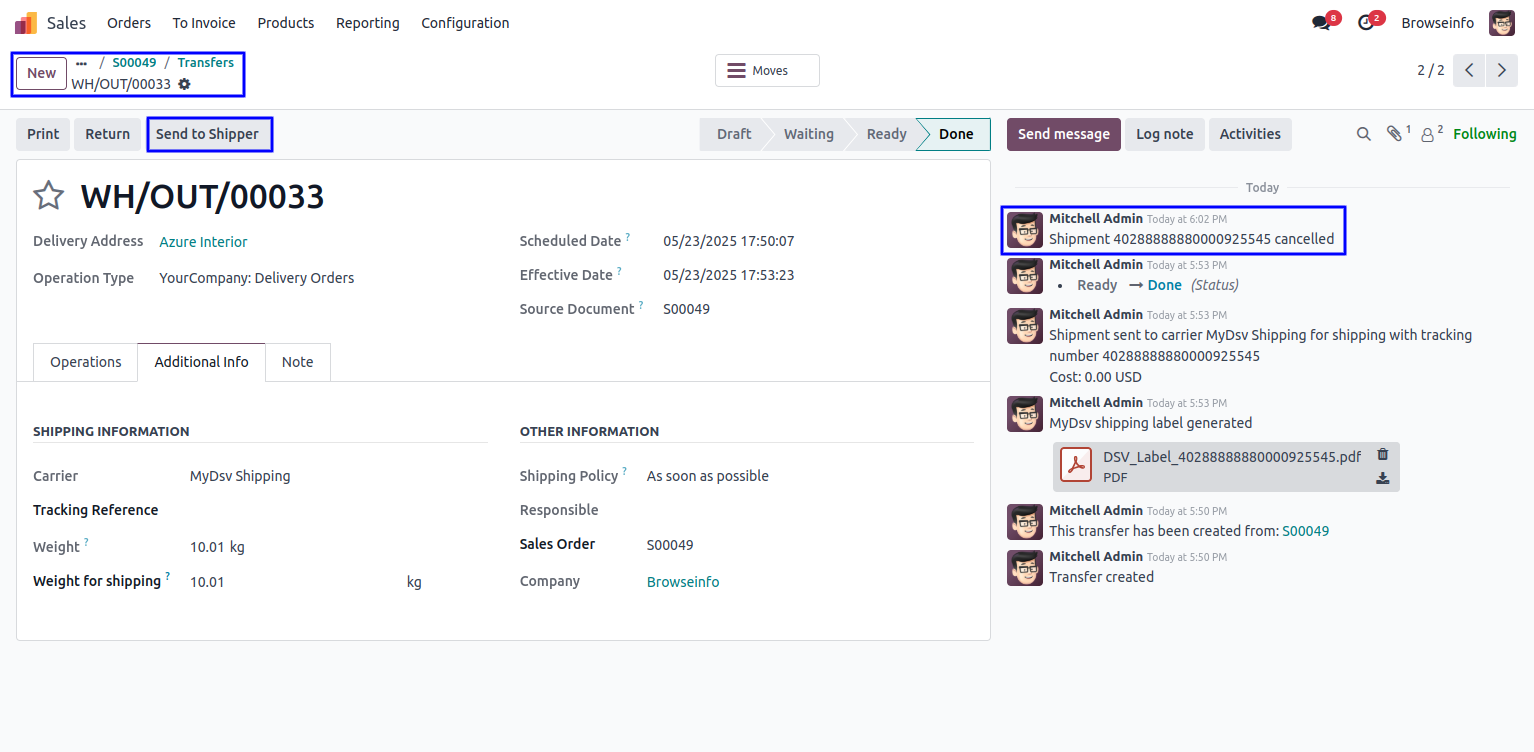Screen dimensions: 1534x752
Task: Open the activities clock icon
Action: click(1366, 23)
